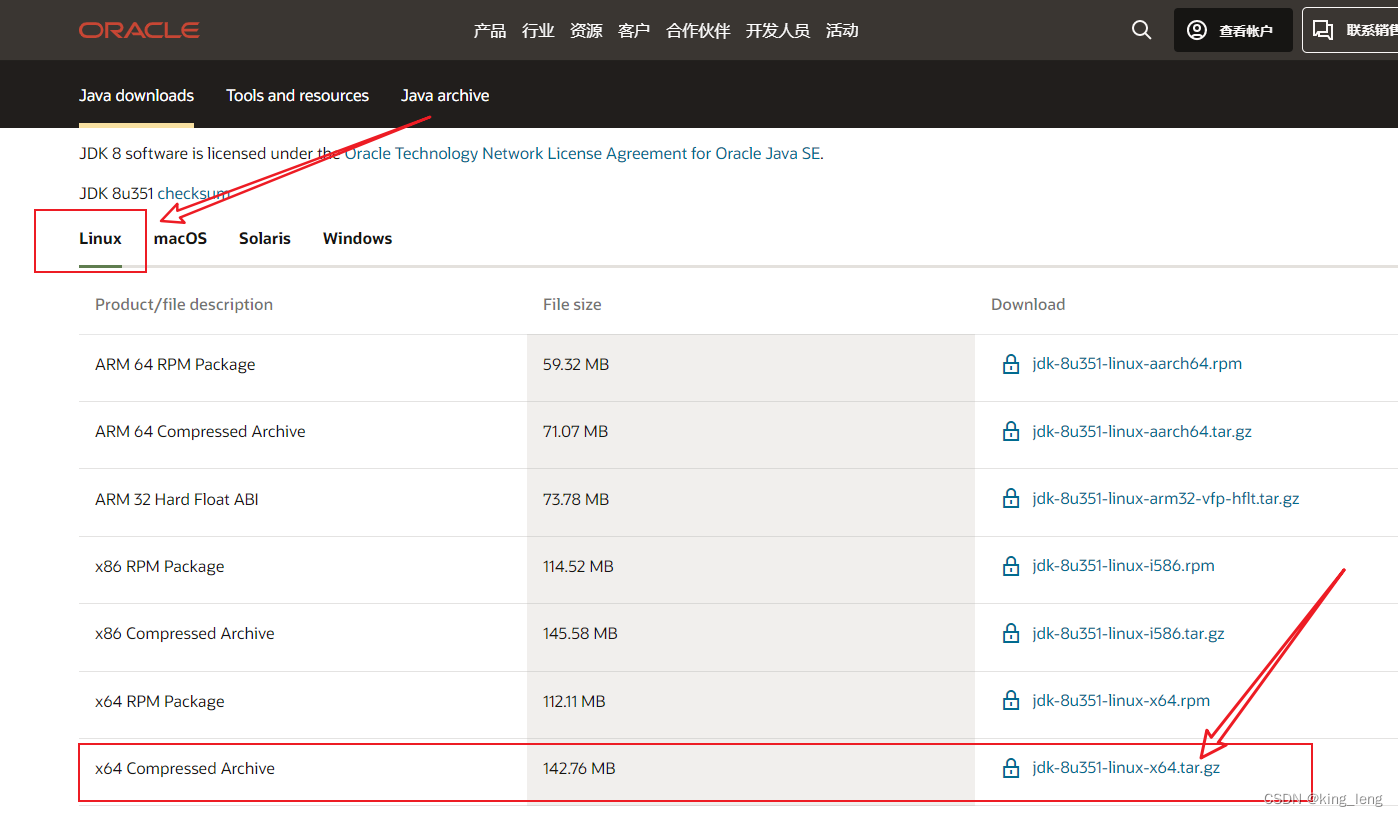Click the Oracle logo

[x=139, y=30]
